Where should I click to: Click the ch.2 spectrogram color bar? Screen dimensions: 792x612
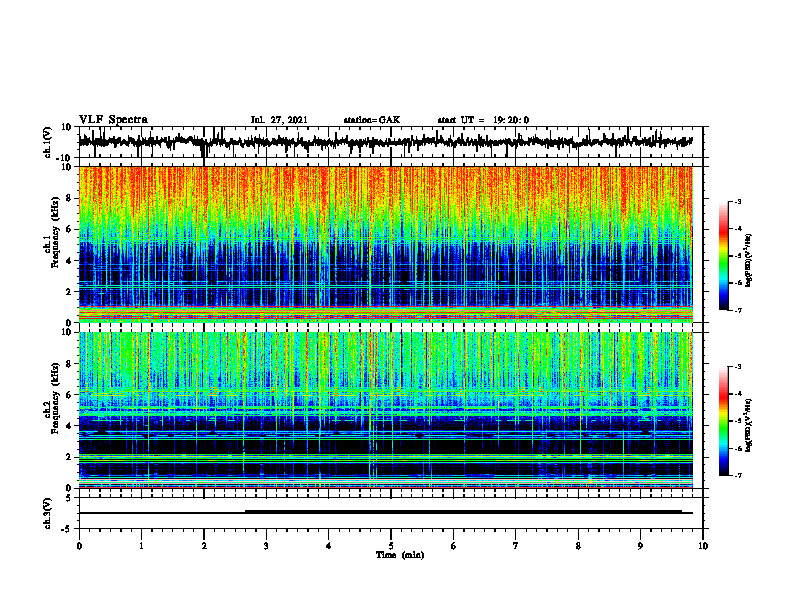tap(724, 421)
